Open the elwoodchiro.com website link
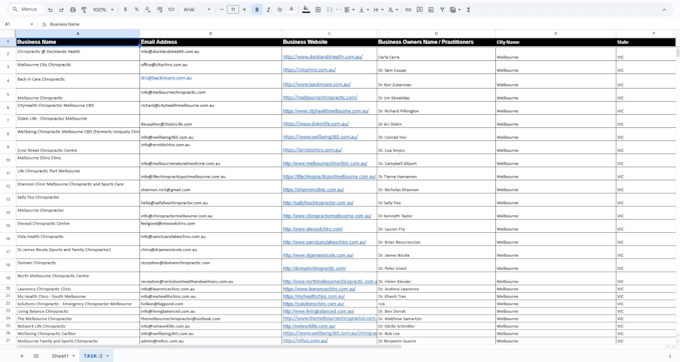Image resolution: width=680 pixels, height=362 pixels. (313, 229)
